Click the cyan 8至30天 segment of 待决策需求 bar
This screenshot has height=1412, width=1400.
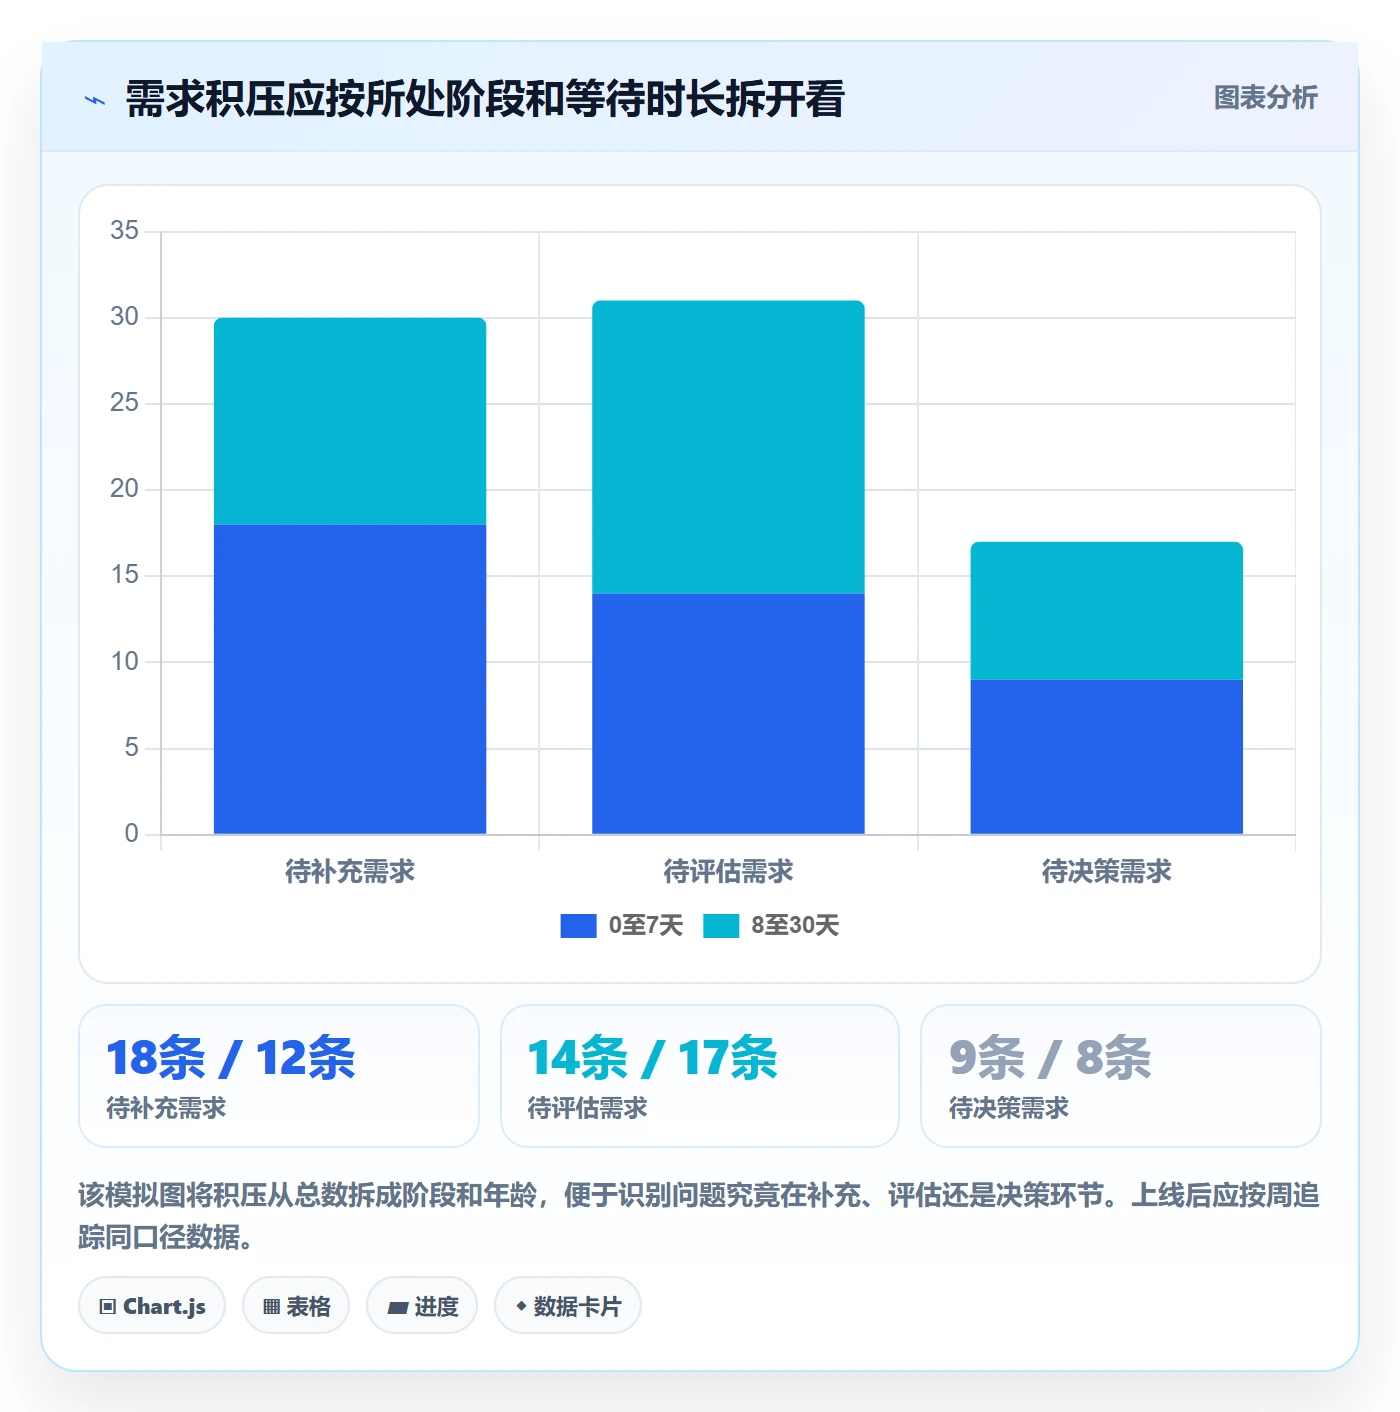[1107, 611]
